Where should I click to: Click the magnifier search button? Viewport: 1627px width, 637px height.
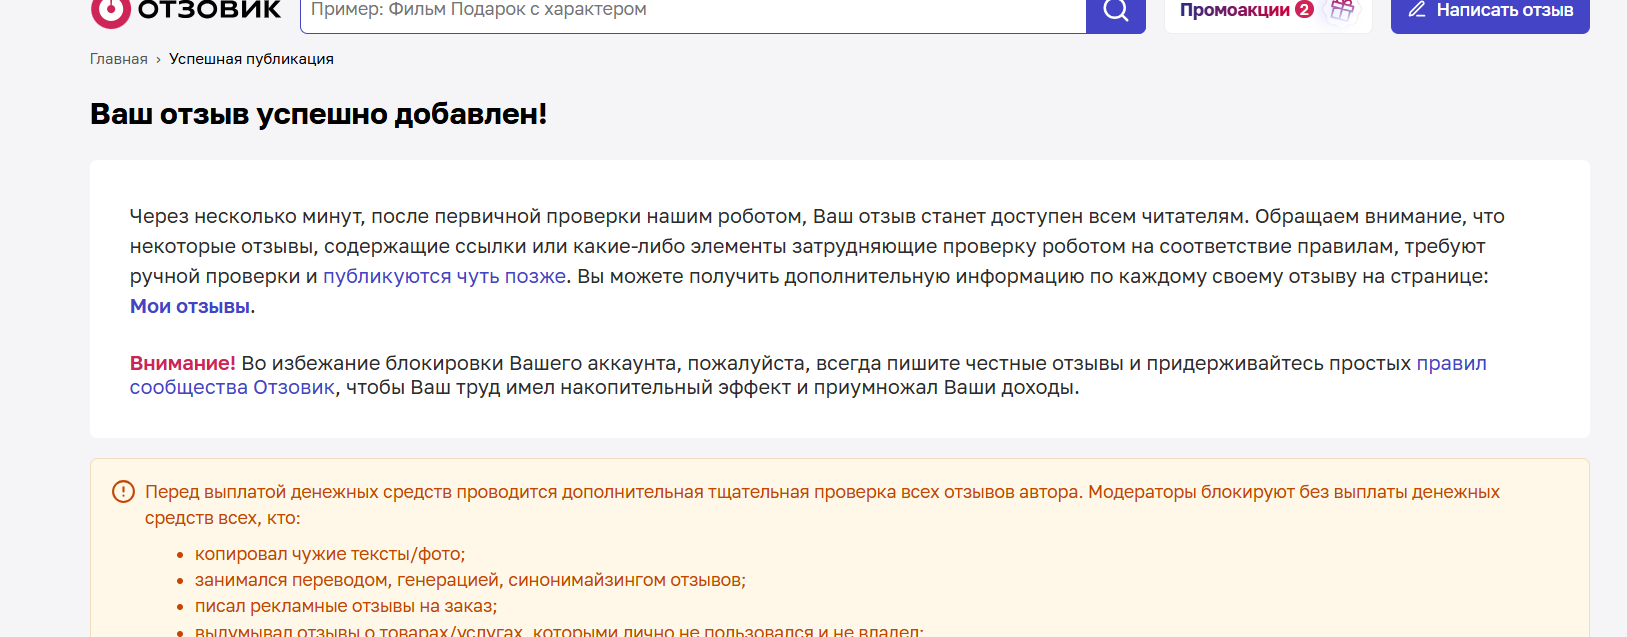pyautogui.click(x=1116, y=13)
